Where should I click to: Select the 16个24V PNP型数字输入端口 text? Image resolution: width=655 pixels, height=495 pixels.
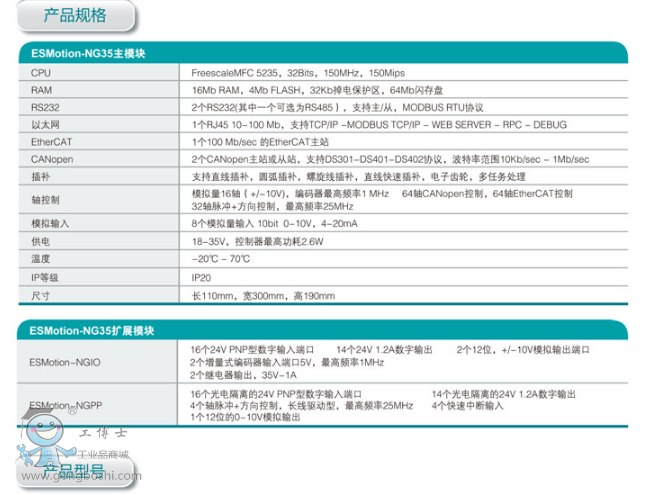pyautogui.click(x=252, y=350)
